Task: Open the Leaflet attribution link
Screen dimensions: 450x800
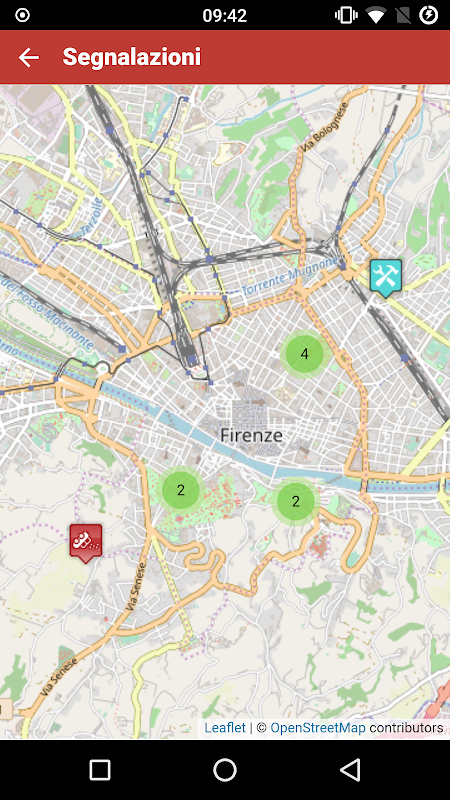Action: click(x=225, y=728)
